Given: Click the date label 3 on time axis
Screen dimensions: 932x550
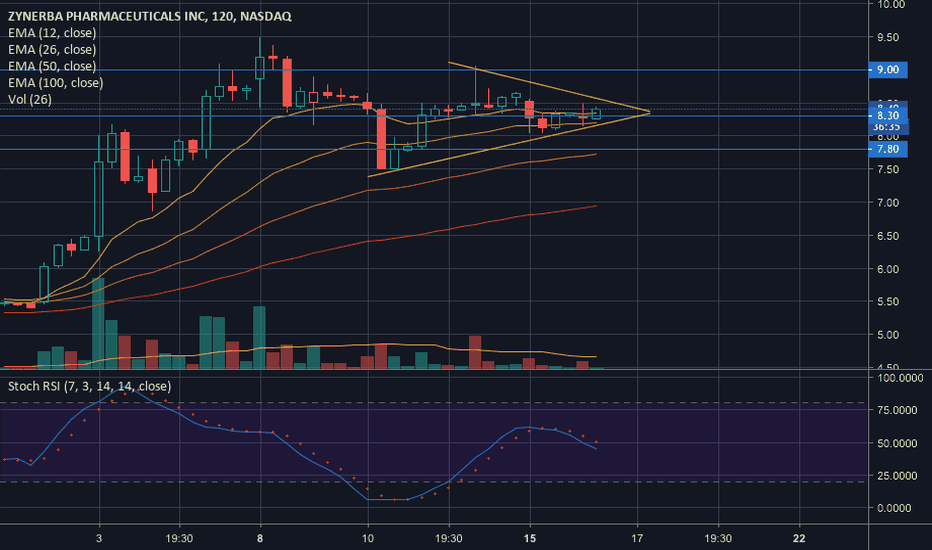Looking at the screenshot, I should point(99,538).
